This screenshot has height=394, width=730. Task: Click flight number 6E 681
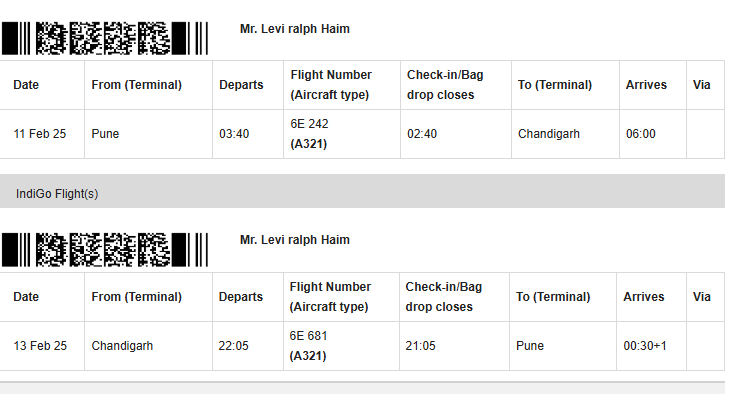click(x=309, y=336)
